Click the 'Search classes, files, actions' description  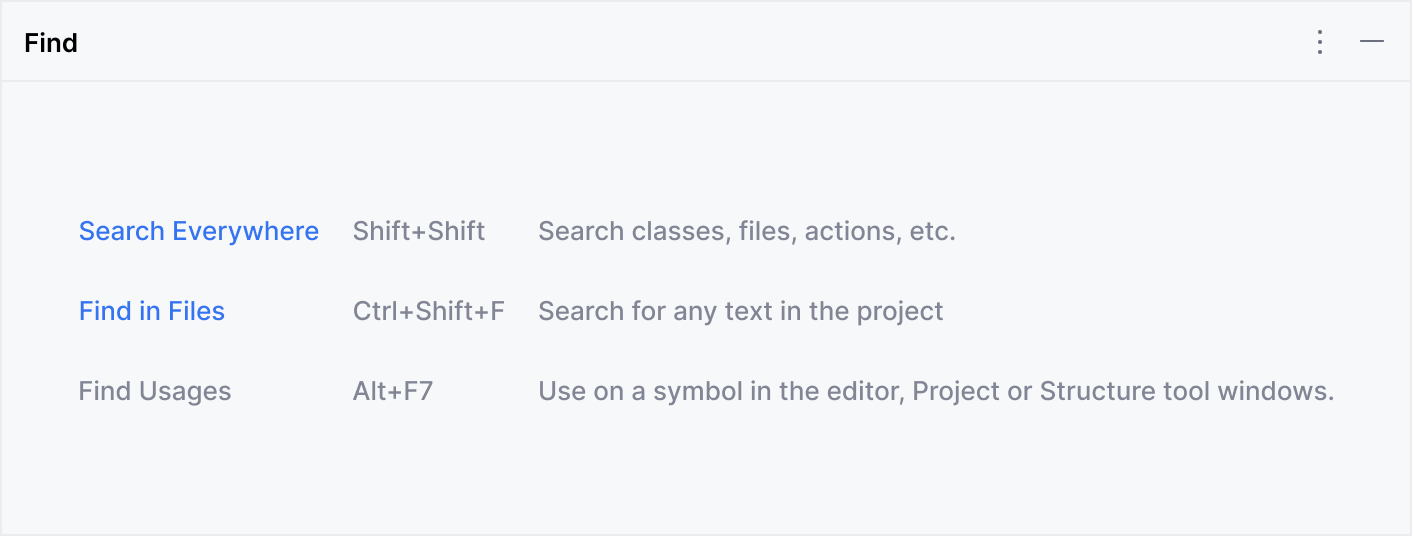pyautogui.click(x=746, y=231)
